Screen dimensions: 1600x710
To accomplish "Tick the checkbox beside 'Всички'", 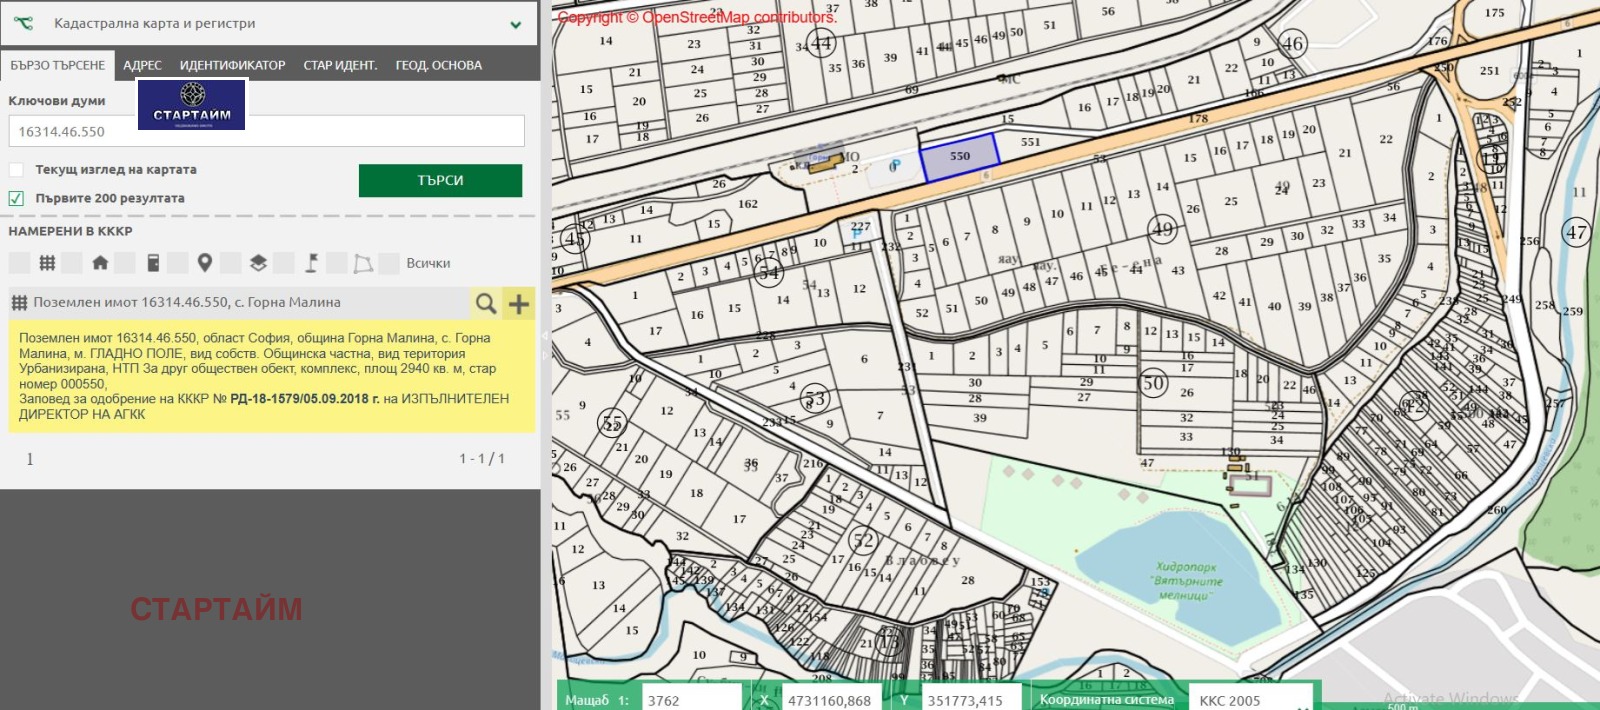I will pos(389,263).
